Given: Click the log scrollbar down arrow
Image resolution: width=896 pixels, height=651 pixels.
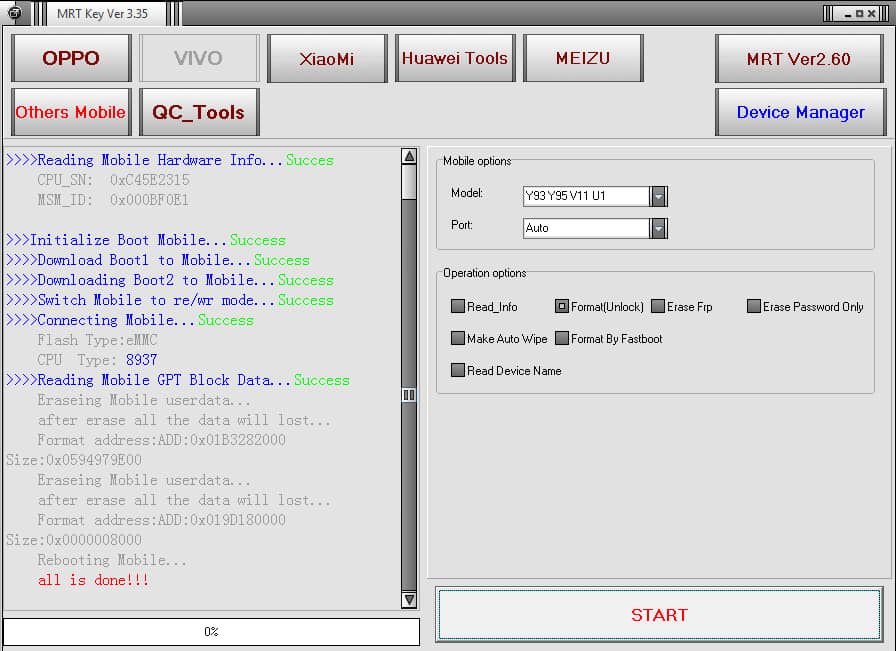Looking at the screenshot, I should click(409, 600).
